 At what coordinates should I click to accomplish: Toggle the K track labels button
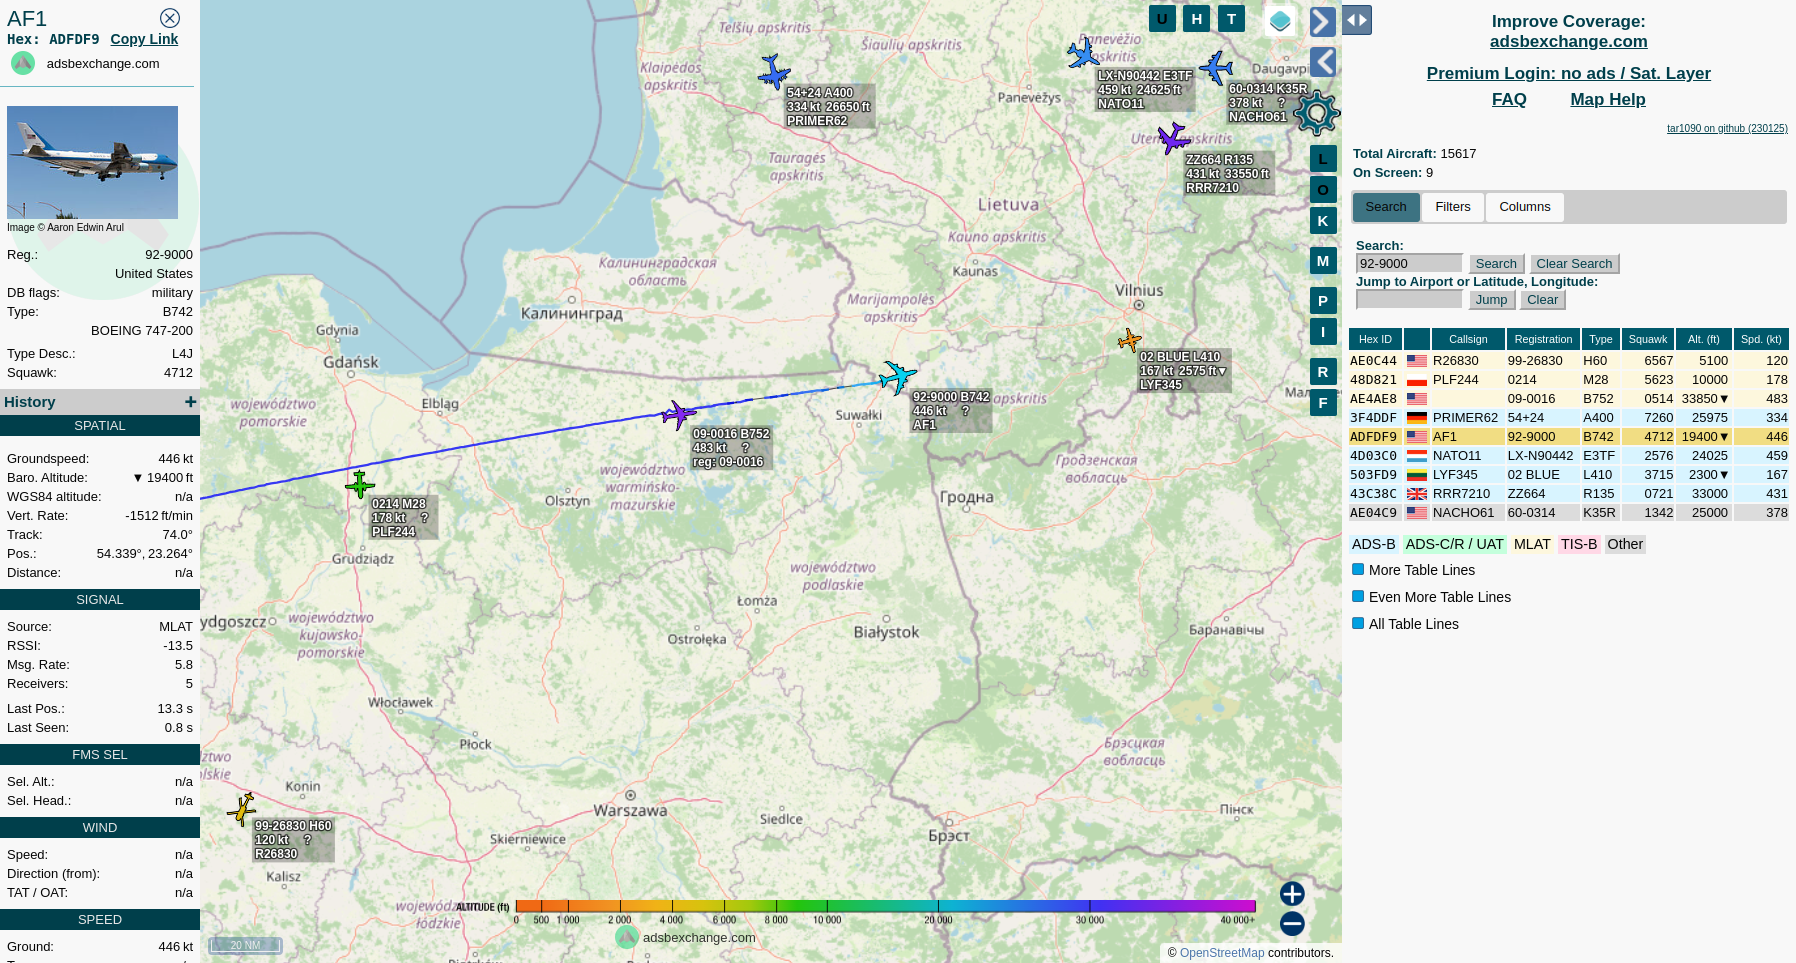1323,220
